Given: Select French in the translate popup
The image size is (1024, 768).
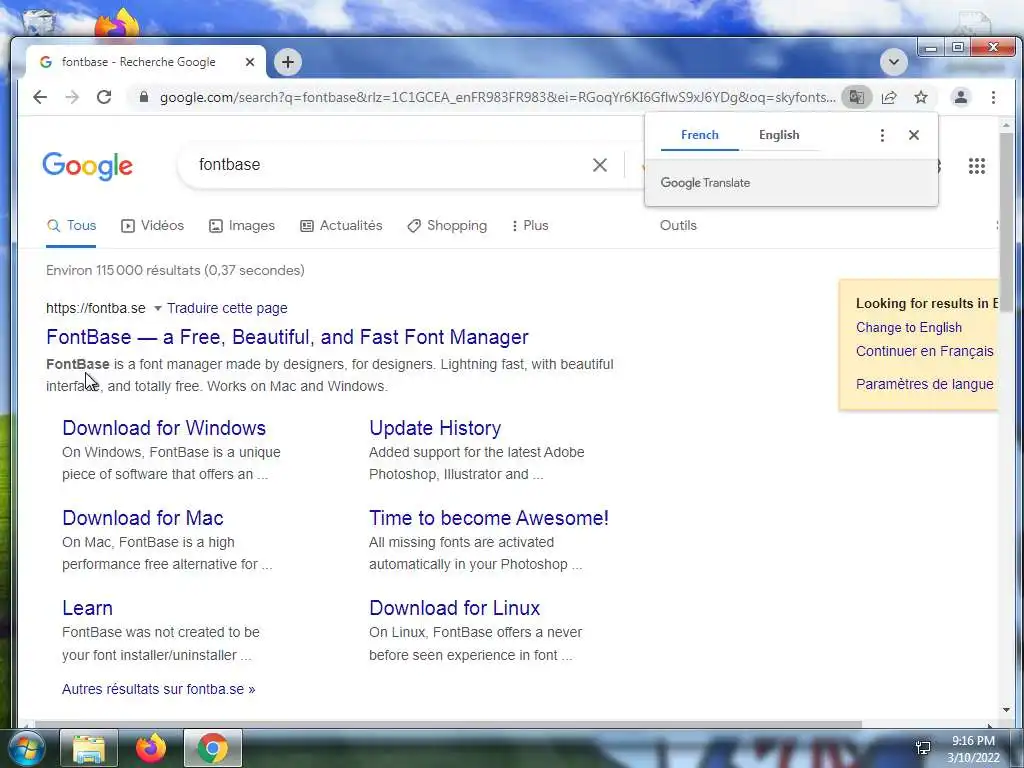Looking at the screenshot, I should [699, 135].
